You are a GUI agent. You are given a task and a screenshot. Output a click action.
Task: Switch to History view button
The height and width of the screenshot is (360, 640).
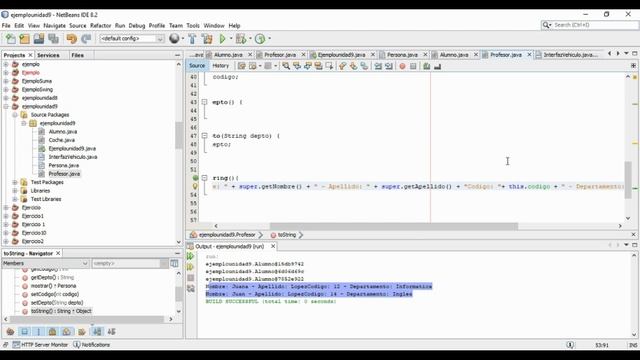point(220,66)
